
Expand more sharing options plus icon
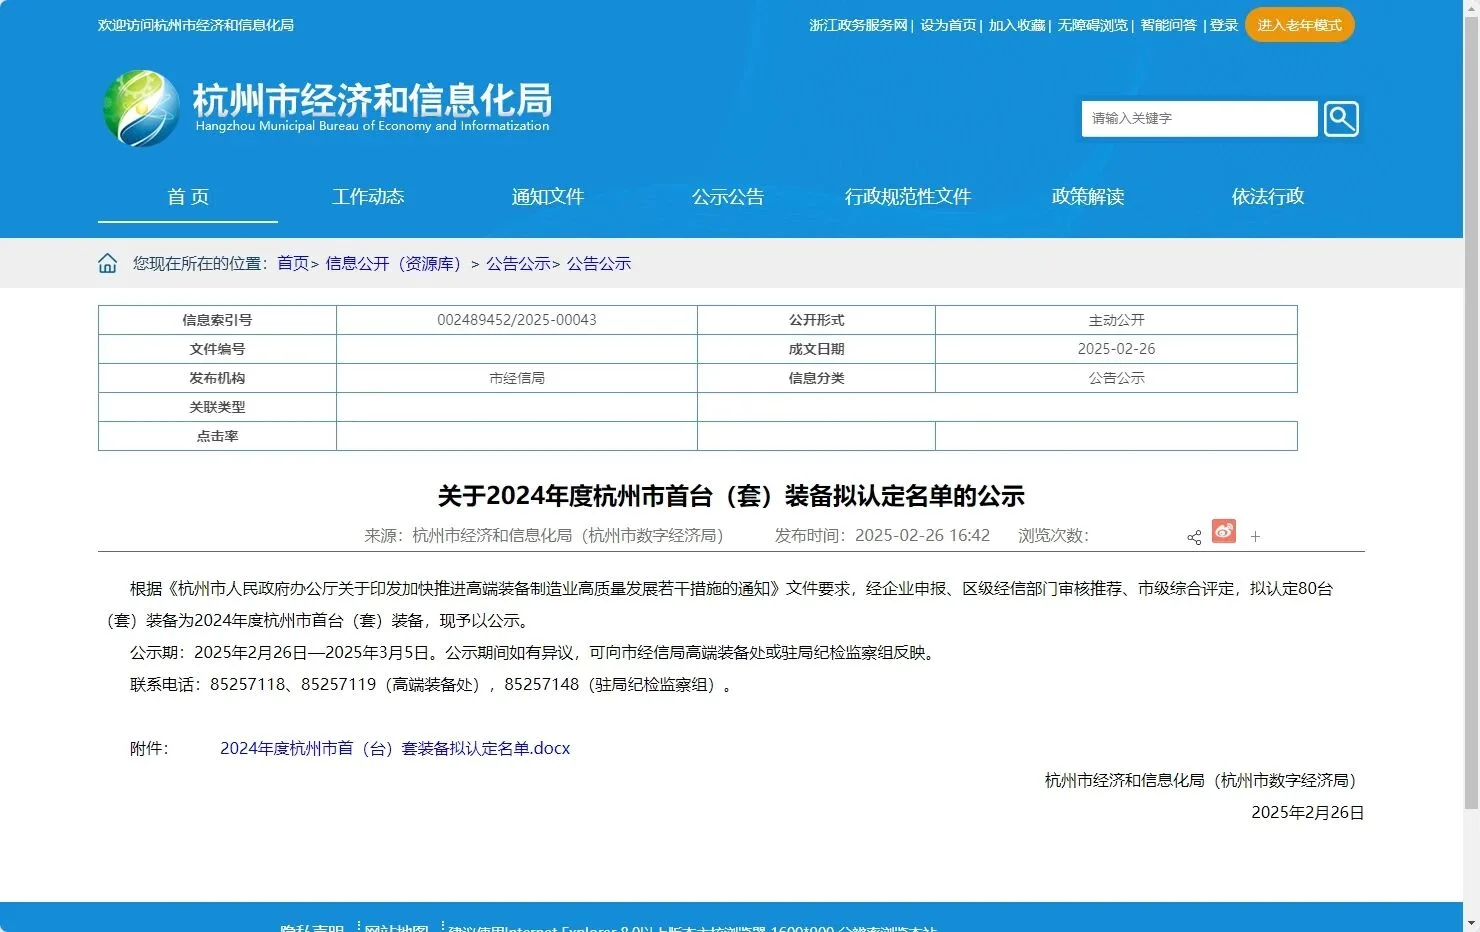1255,537
